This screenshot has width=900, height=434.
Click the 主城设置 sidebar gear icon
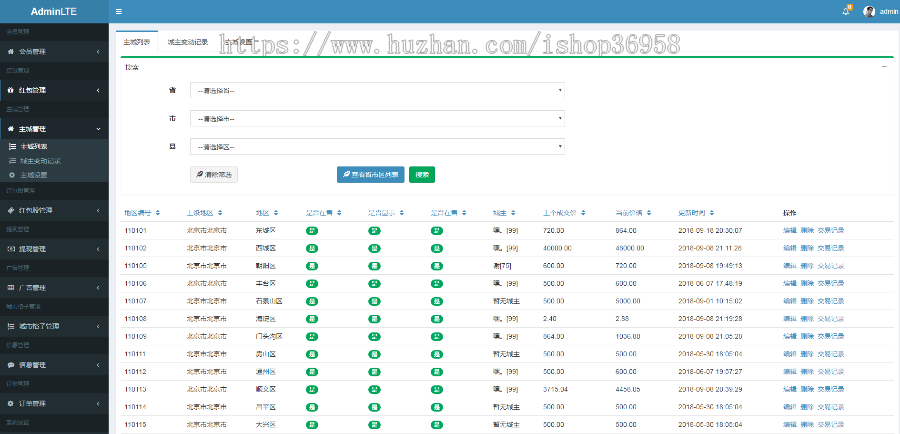click(12, 174)
